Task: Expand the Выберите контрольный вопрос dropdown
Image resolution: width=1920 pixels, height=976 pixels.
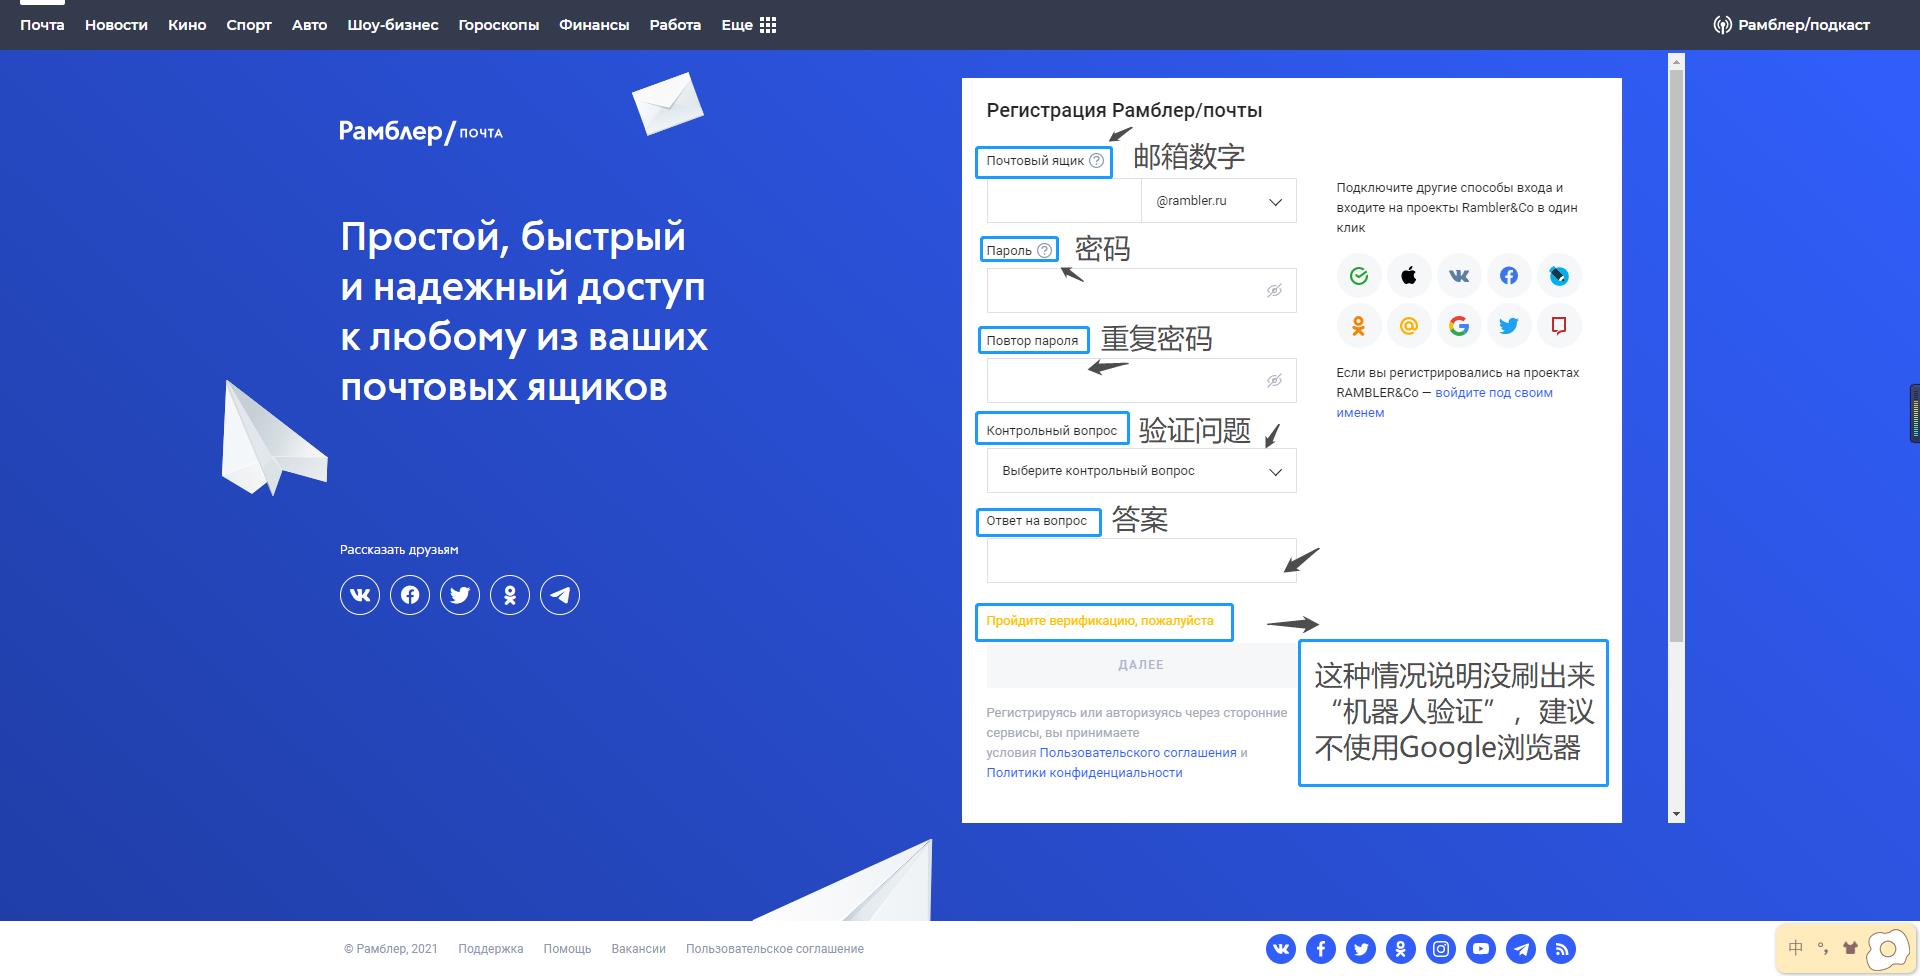Action: [1141, 471]
